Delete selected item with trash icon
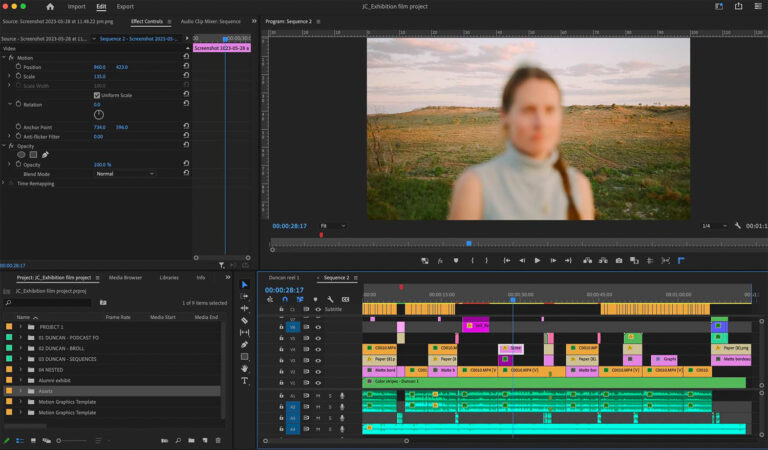Image resolution: width=768 pixels, height=450 pixels. (218, 441)
